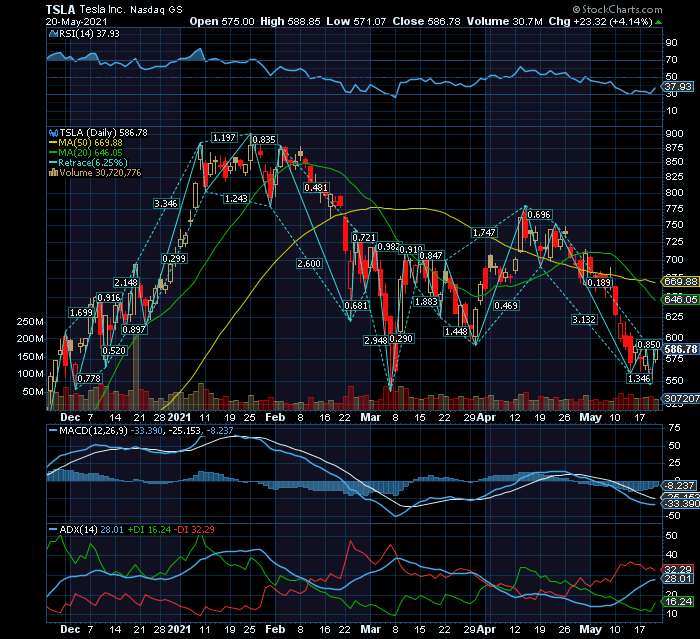Image resolution: width=700 pixels, height=639 pixels.
Task: Click the green up-arrow beside Chg
Action: [658, 22]
